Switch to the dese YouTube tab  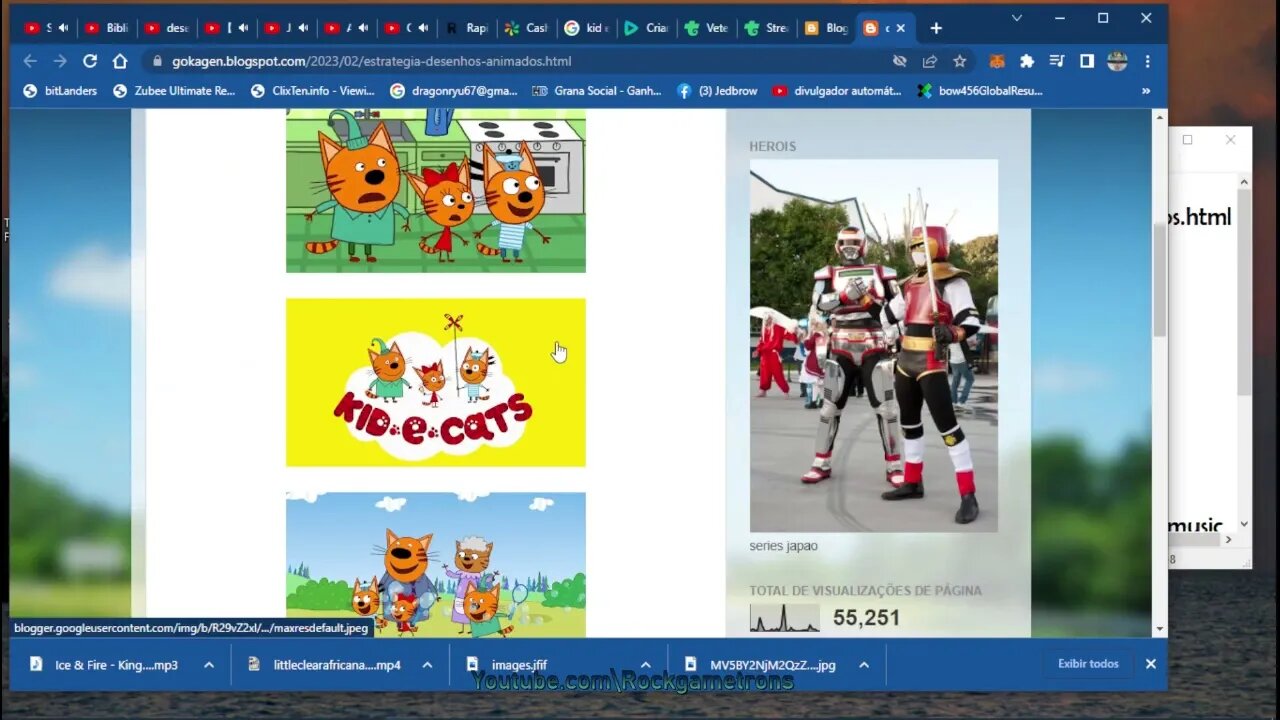pyautogui.click(x=168, y=28)
